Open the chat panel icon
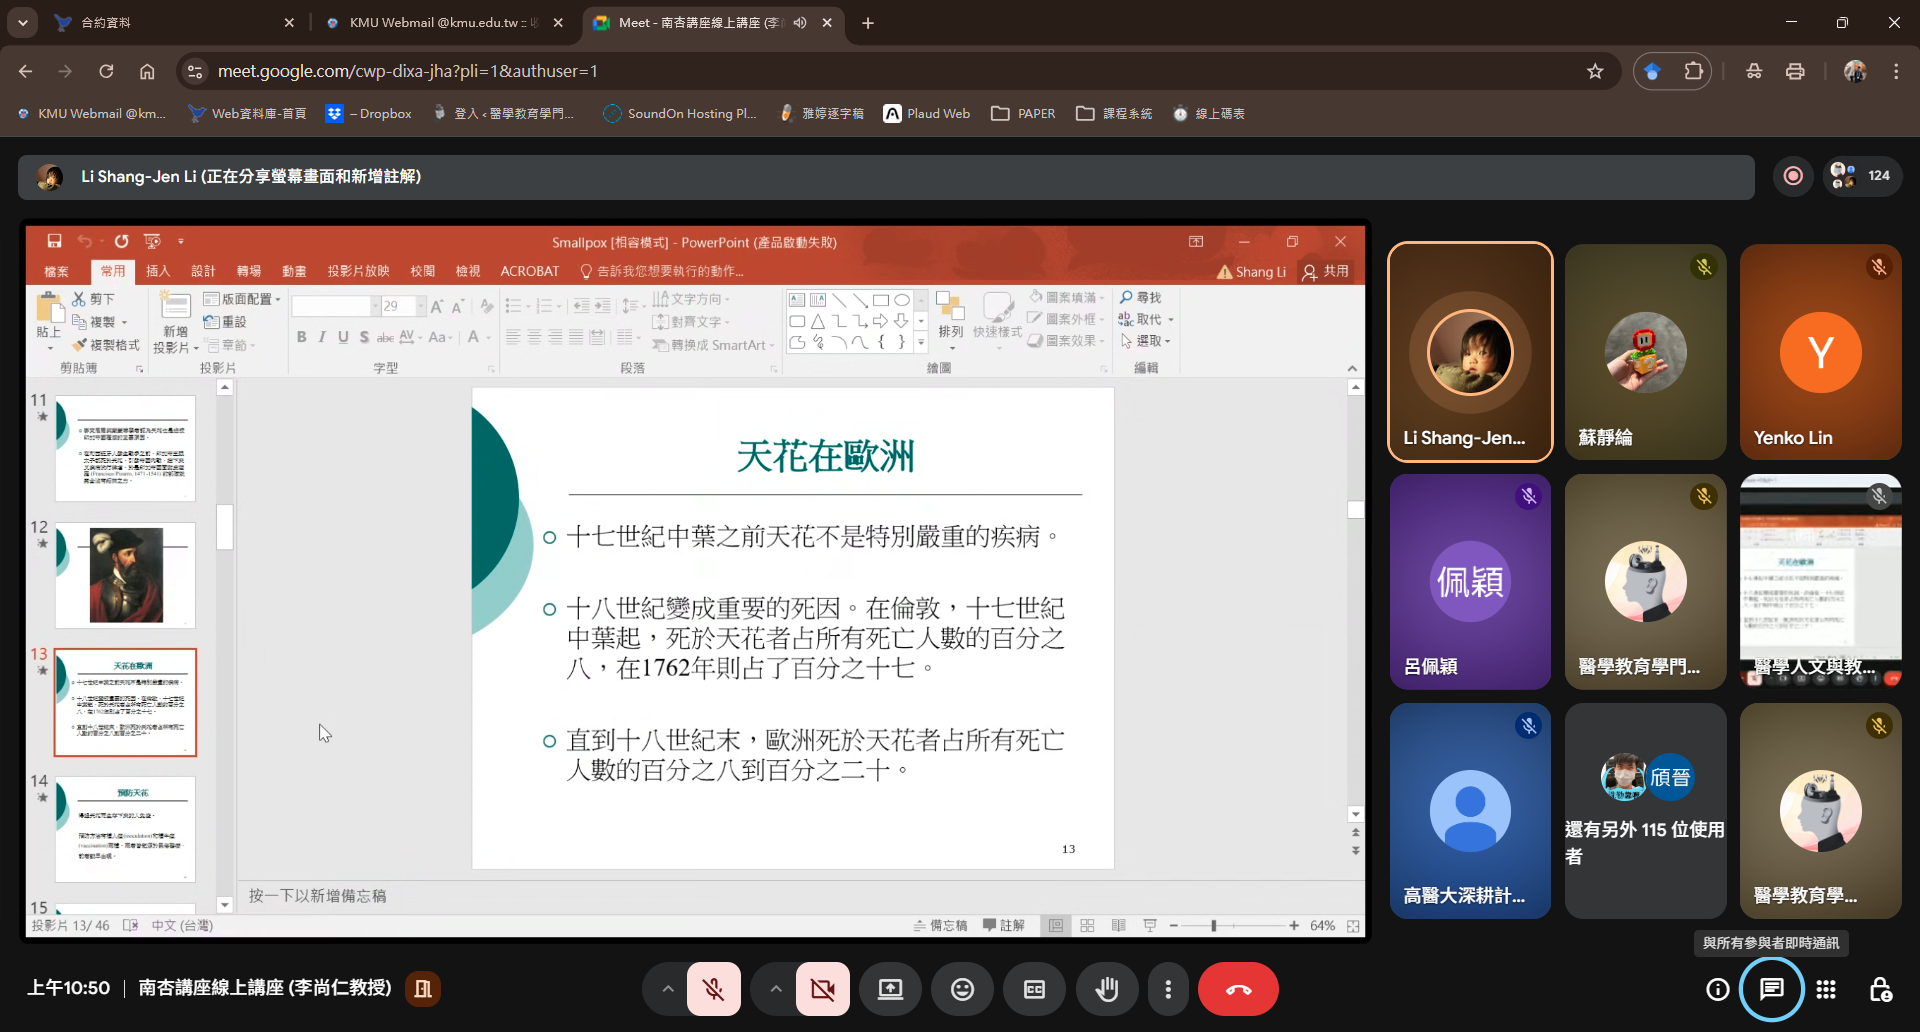The height and width of the screenshot is (1032, 1920). [x=1771, y=989]
